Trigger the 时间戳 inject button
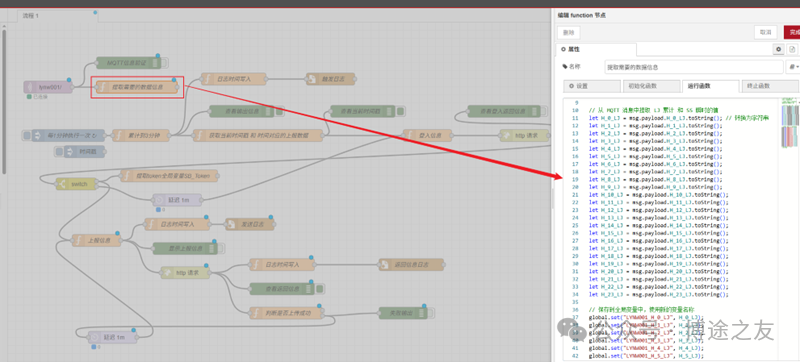This screenshot has height=362, width=800. coord(59,151)
